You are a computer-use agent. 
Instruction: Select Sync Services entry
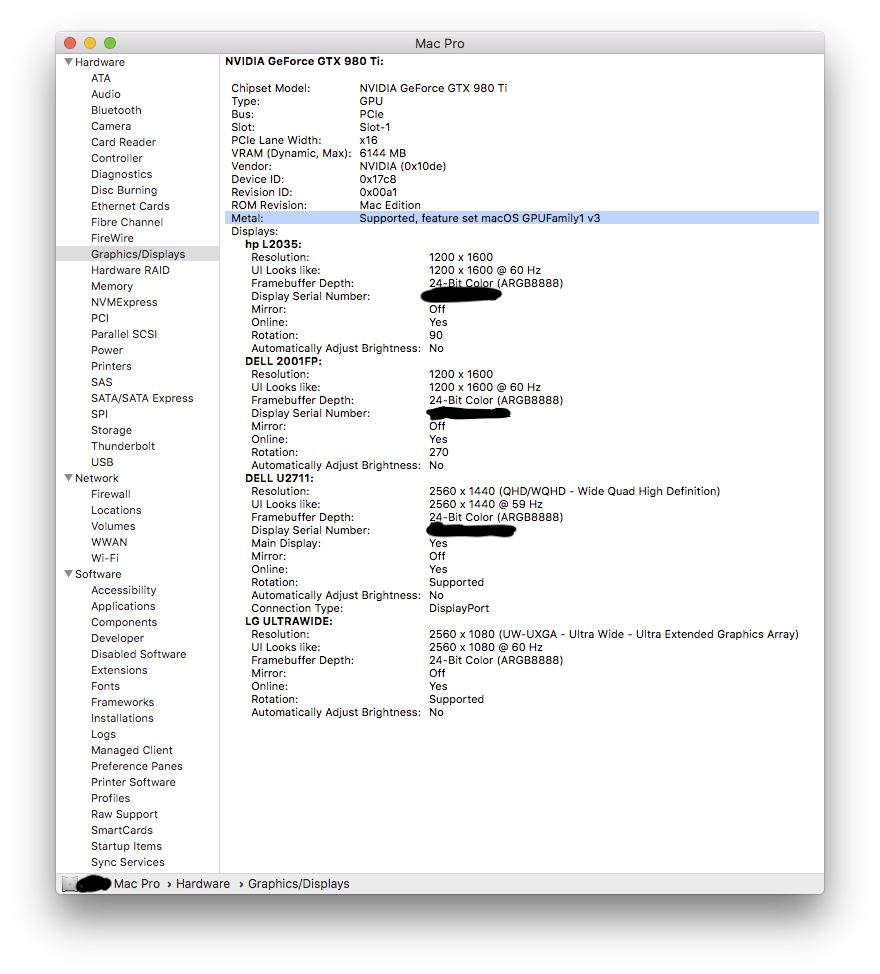(x=127, y=862)
